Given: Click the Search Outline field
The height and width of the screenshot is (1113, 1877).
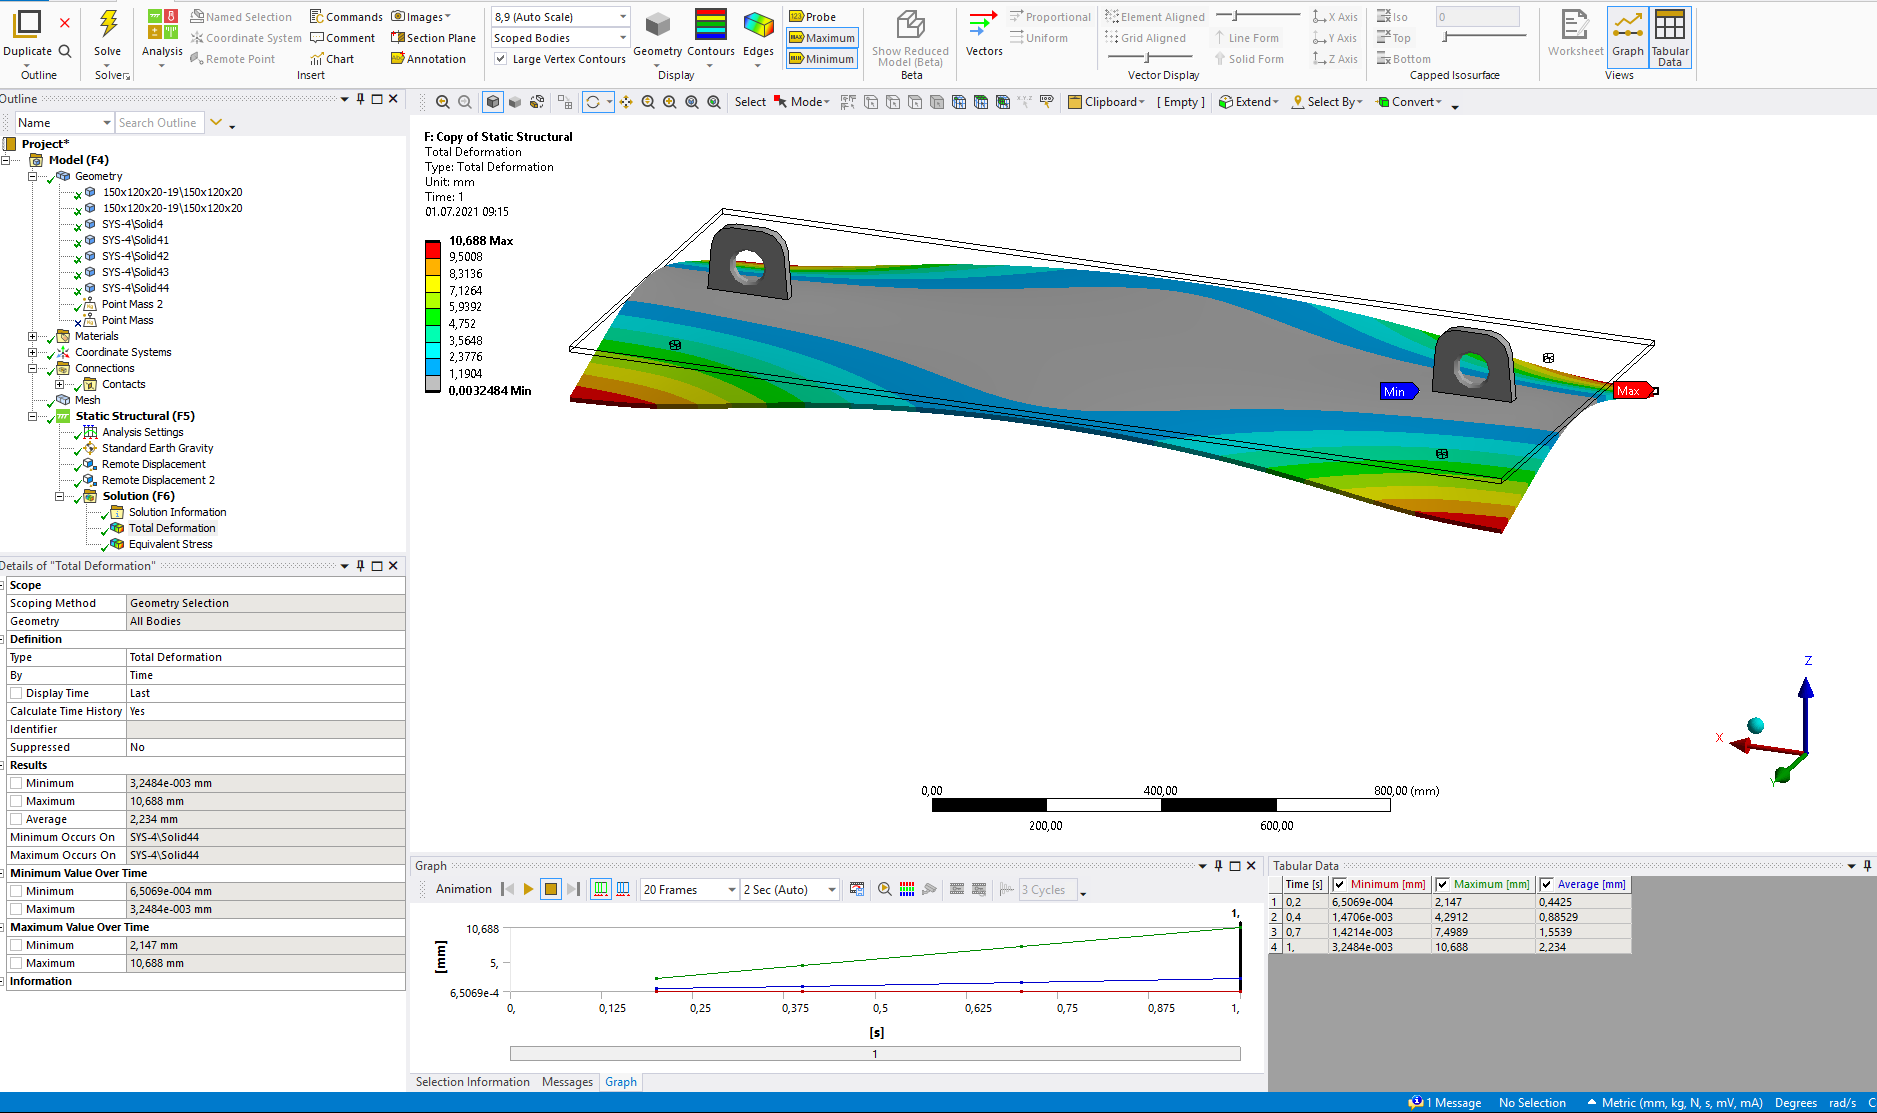Looking at the screenshot, I should coord(158,123).
